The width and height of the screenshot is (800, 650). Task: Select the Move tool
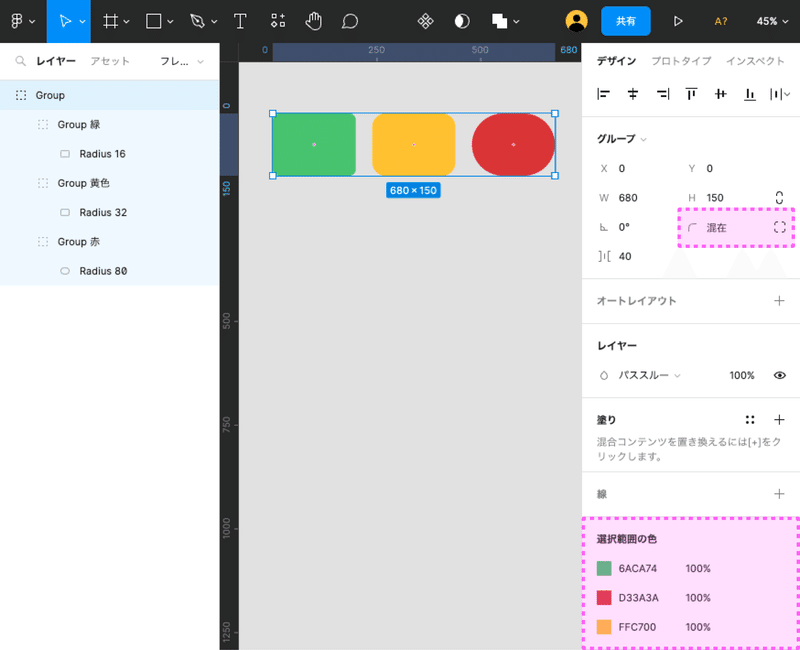coord(64,21)
